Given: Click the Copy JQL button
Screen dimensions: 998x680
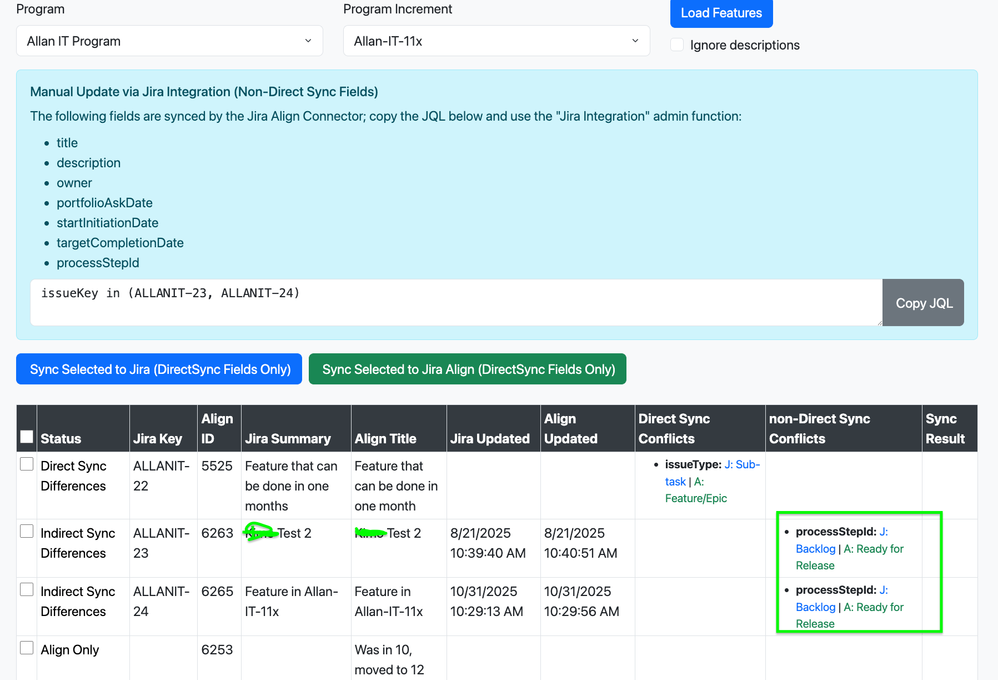Looking at the screenshot, I should tap(922, 302).
